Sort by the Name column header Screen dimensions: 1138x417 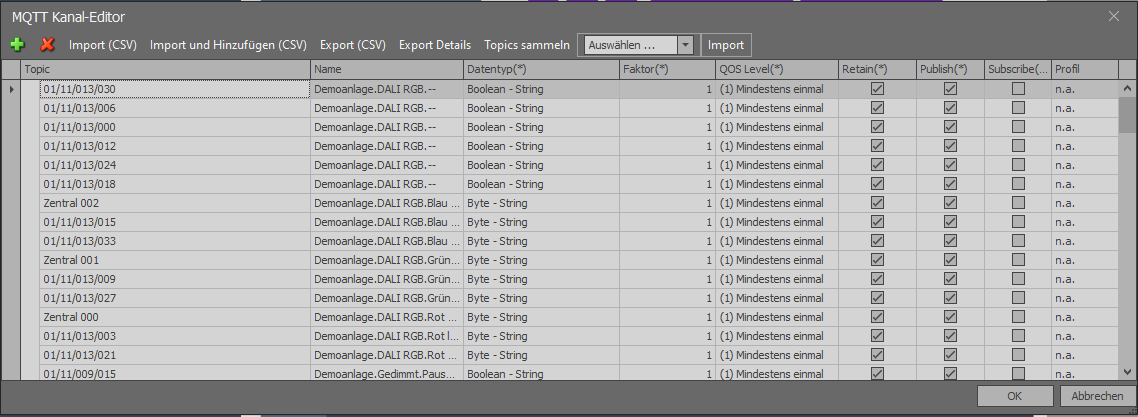coord(388,69)
